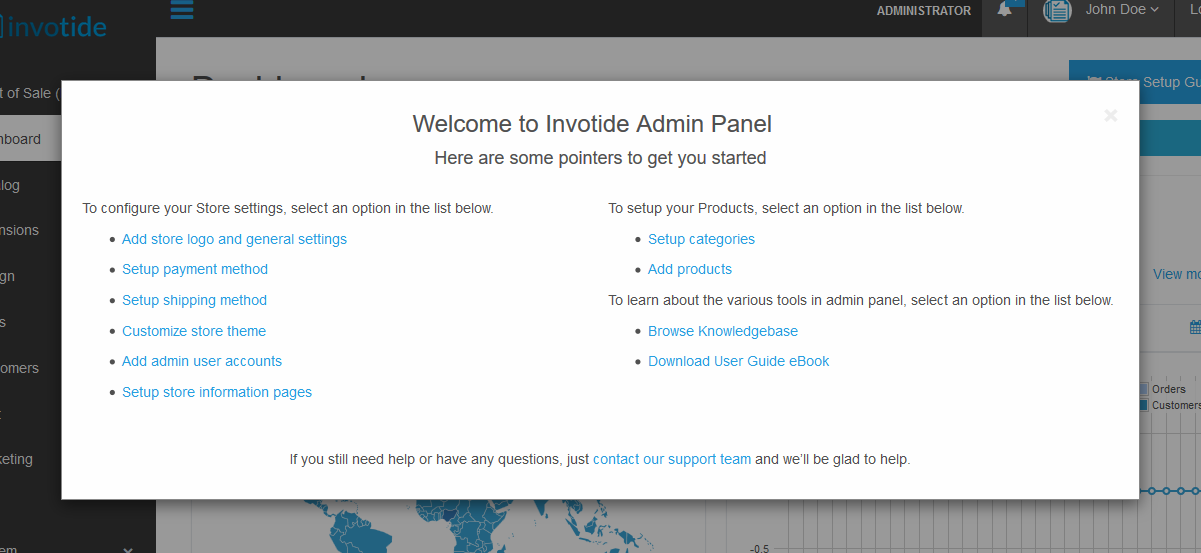Click the Invotide logo
Screen dimensions: 1201x553
click(x=55, y=27)
